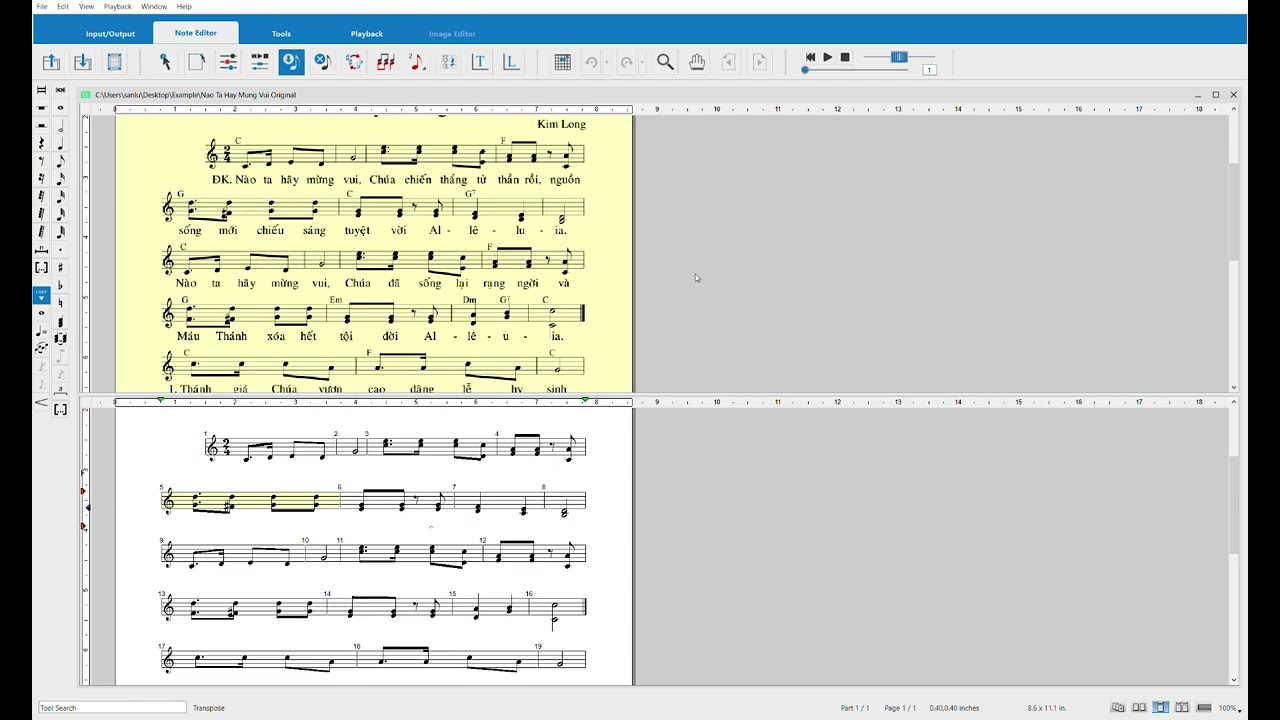
Task: Rewind playback to the beginning
Action: coord(811,57)
